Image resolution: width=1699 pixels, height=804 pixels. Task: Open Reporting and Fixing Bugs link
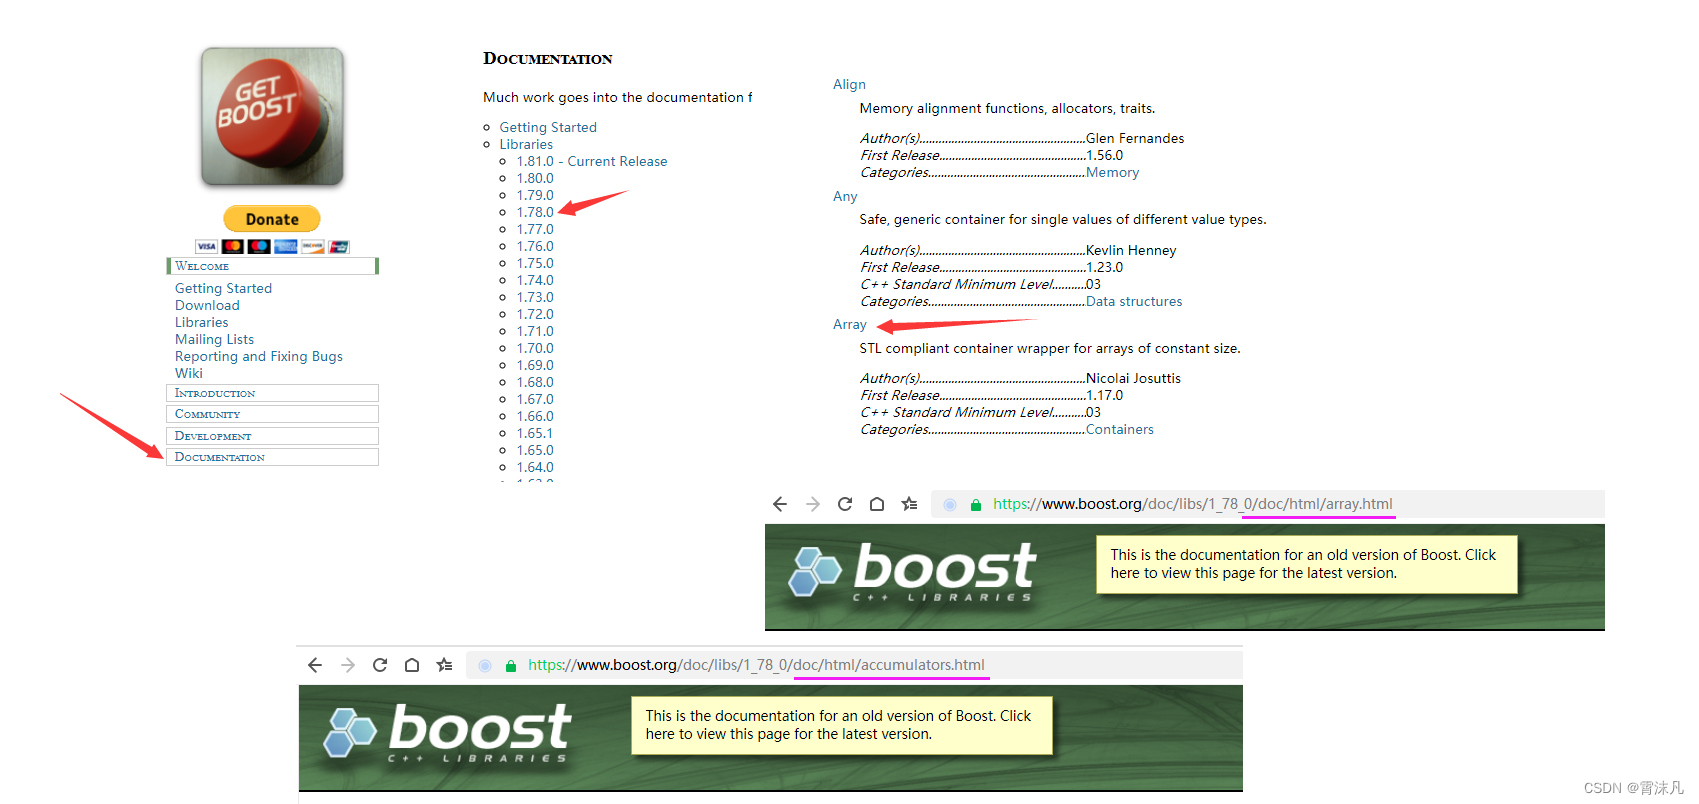(259, 356)
